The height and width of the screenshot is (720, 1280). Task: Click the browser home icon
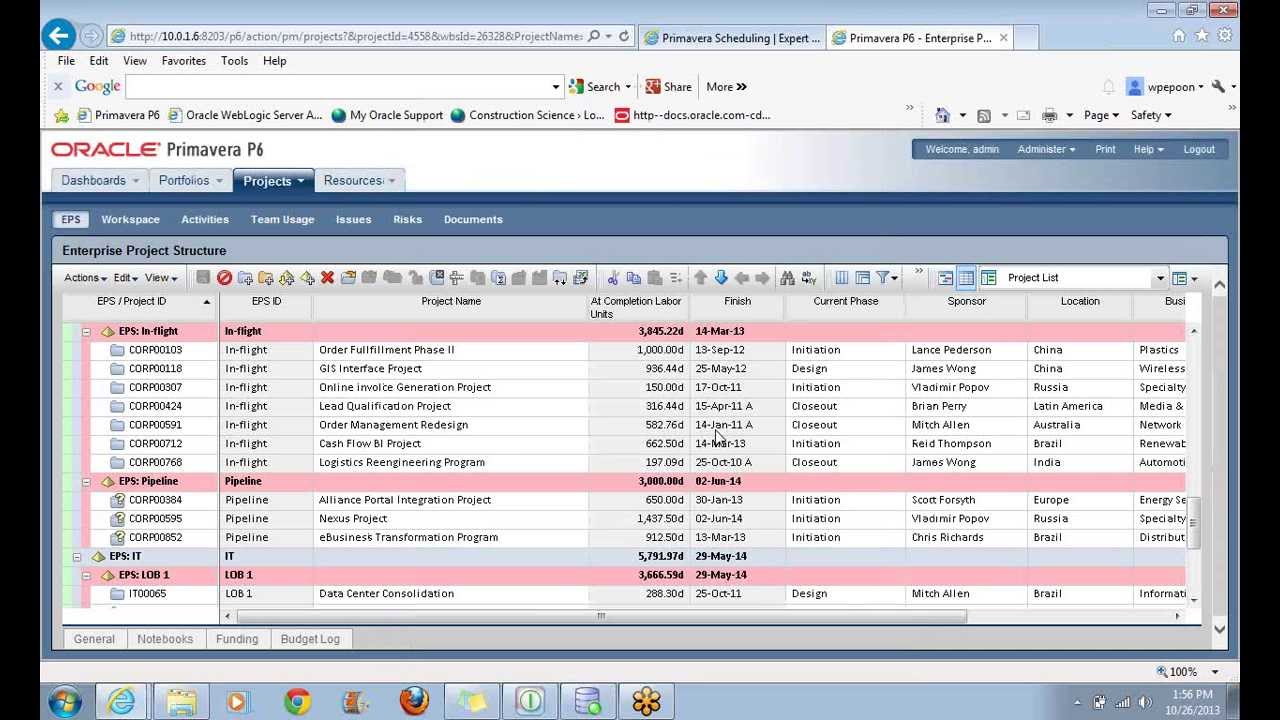pos(1179,36)
